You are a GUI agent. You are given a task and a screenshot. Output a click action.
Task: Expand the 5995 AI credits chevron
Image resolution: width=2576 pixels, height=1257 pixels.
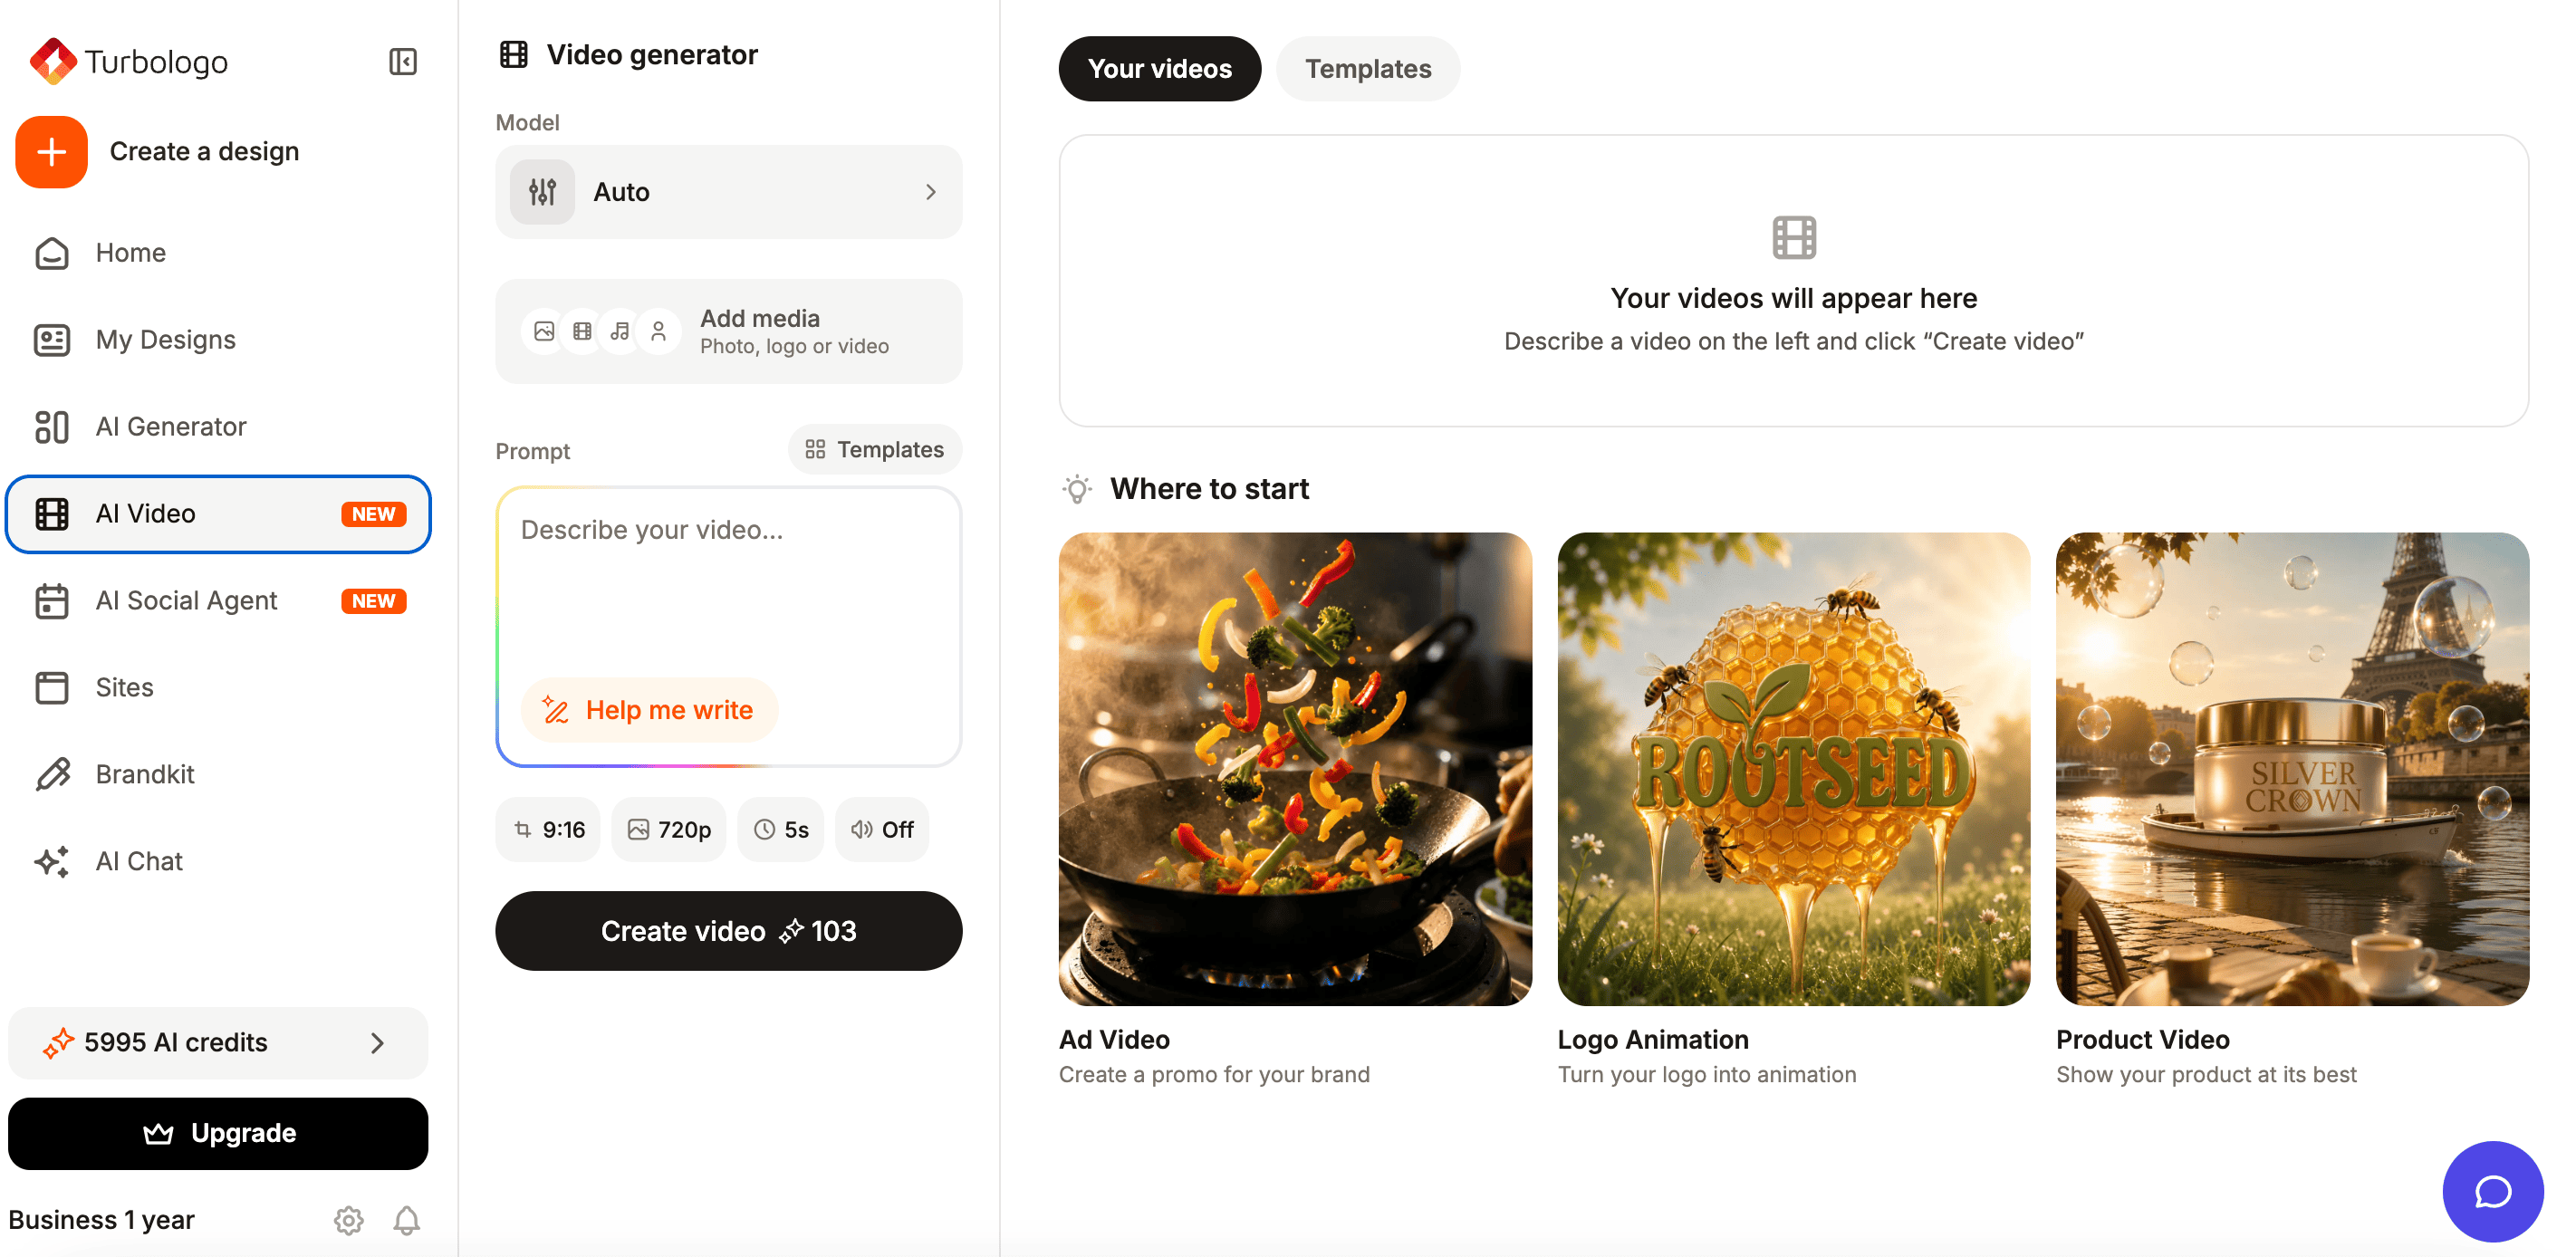click(x=376, y=1043)
